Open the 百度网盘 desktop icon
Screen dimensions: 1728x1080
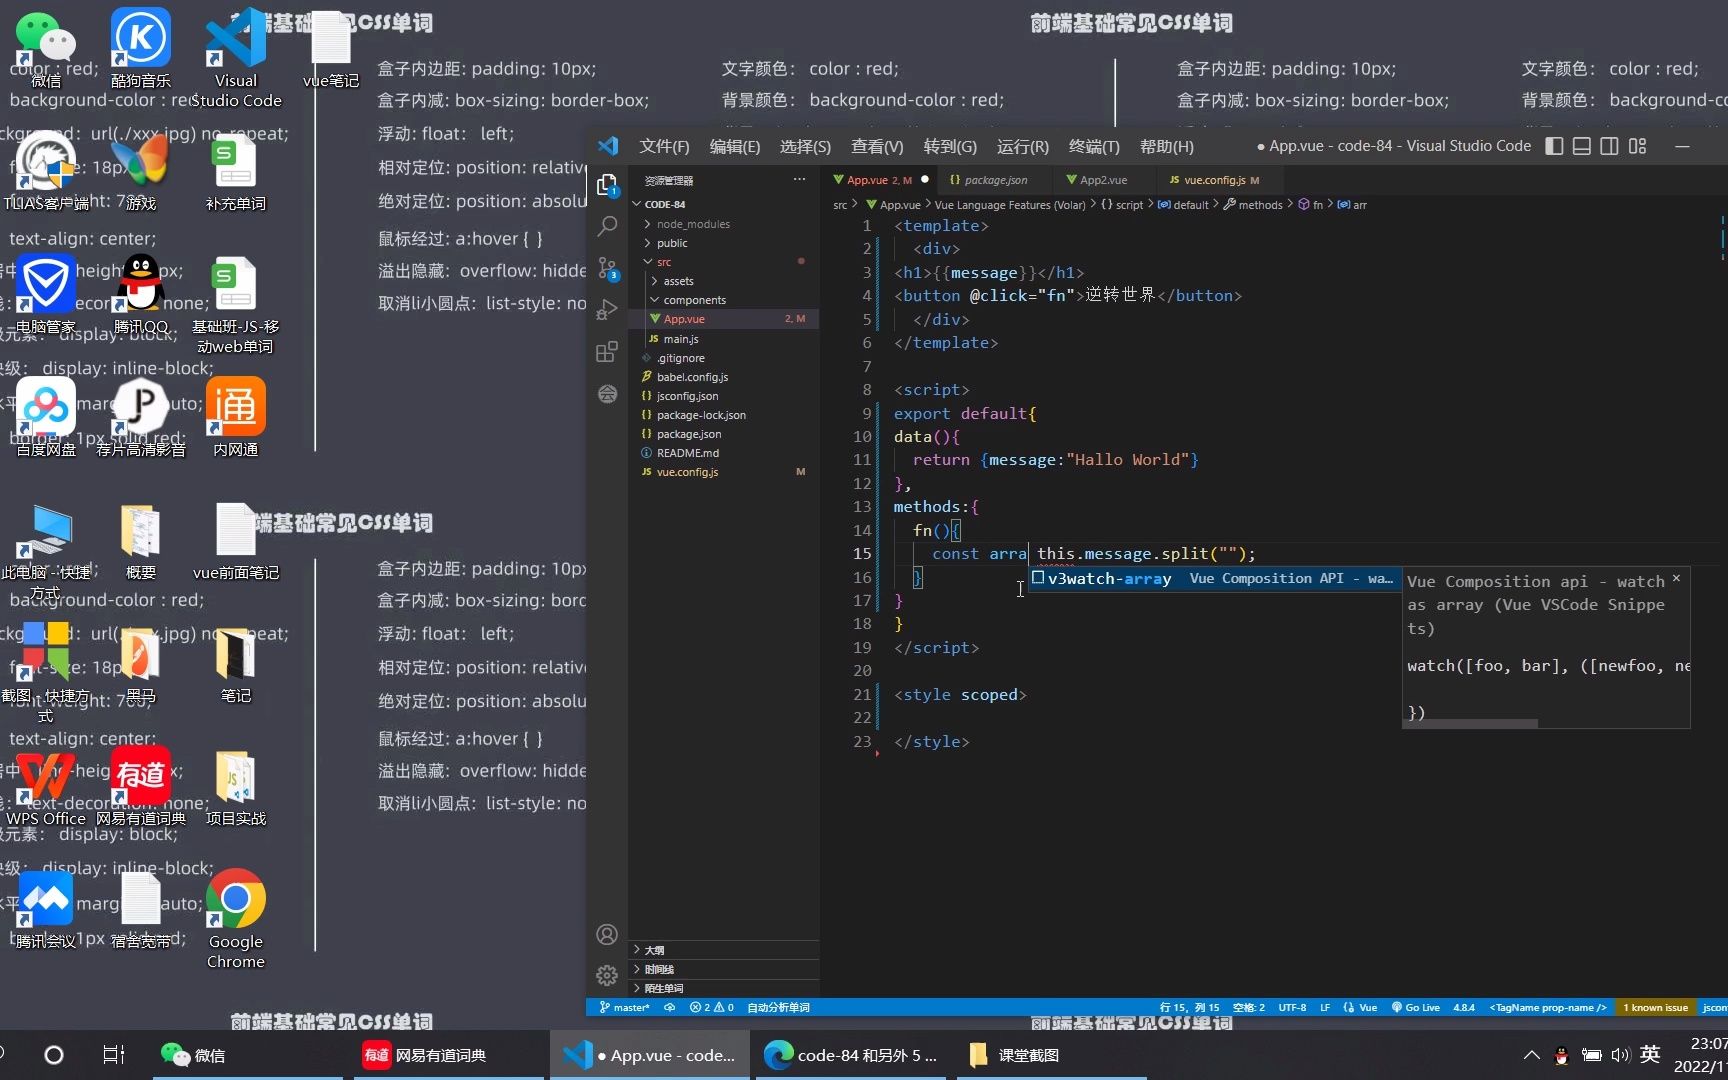pos(46,417)
